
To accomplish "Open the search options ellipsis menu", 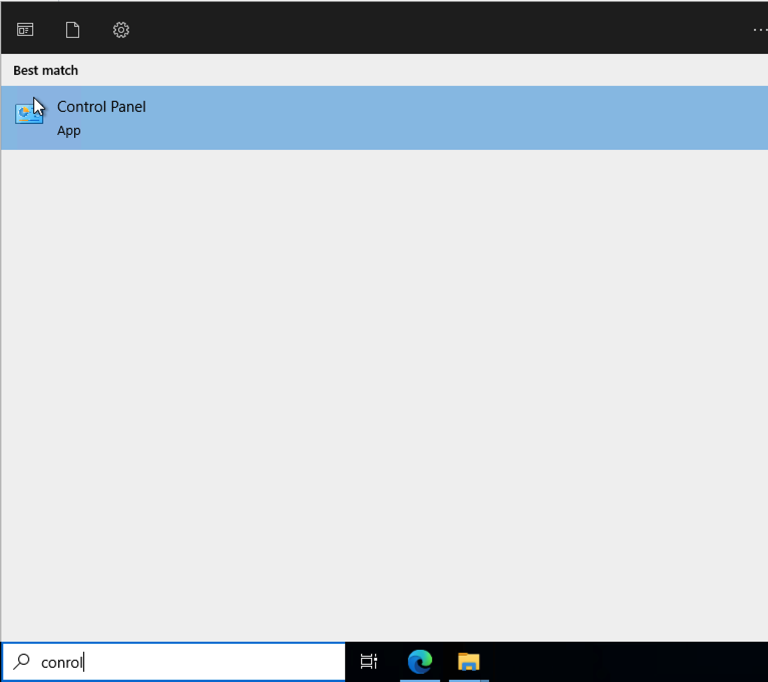I will pyautogui.click(x=760, y=30).
